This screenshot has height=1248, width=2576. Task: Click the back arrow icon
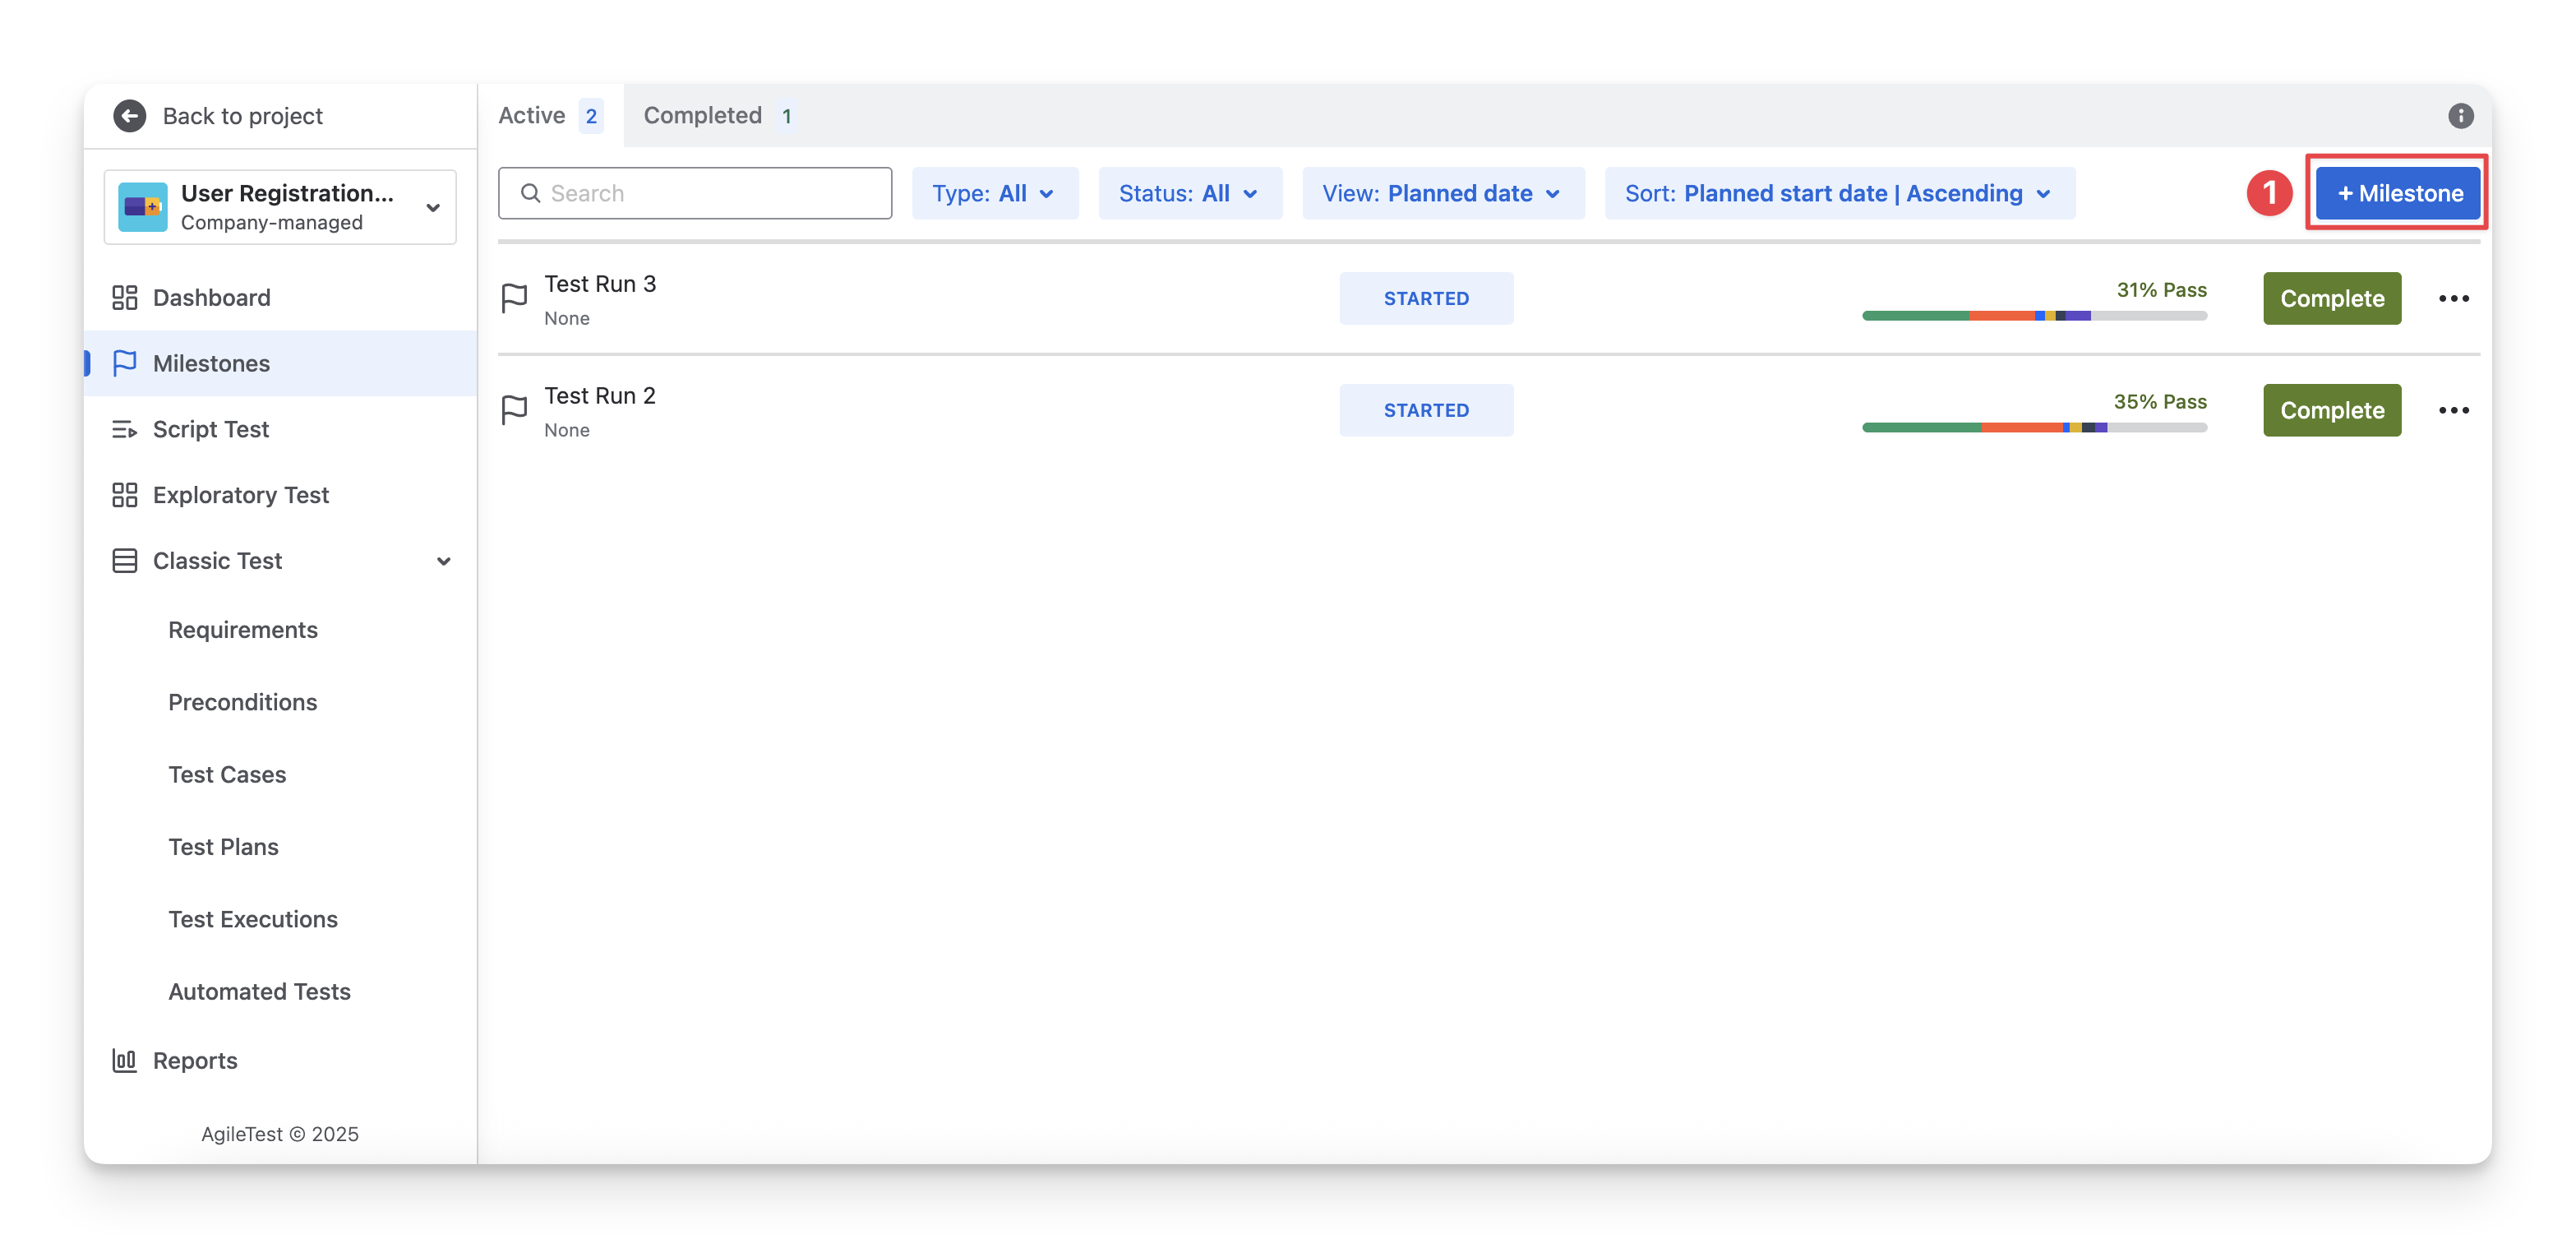129,116
